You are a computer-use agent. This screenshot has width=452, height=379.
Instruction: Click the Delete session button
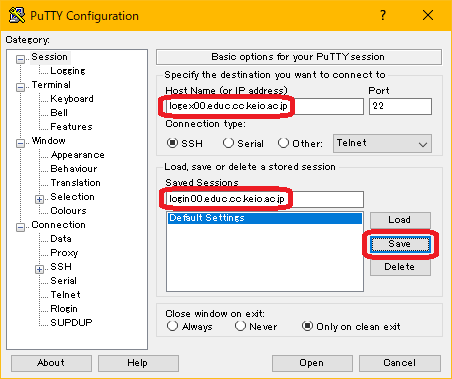pos(400,267)
